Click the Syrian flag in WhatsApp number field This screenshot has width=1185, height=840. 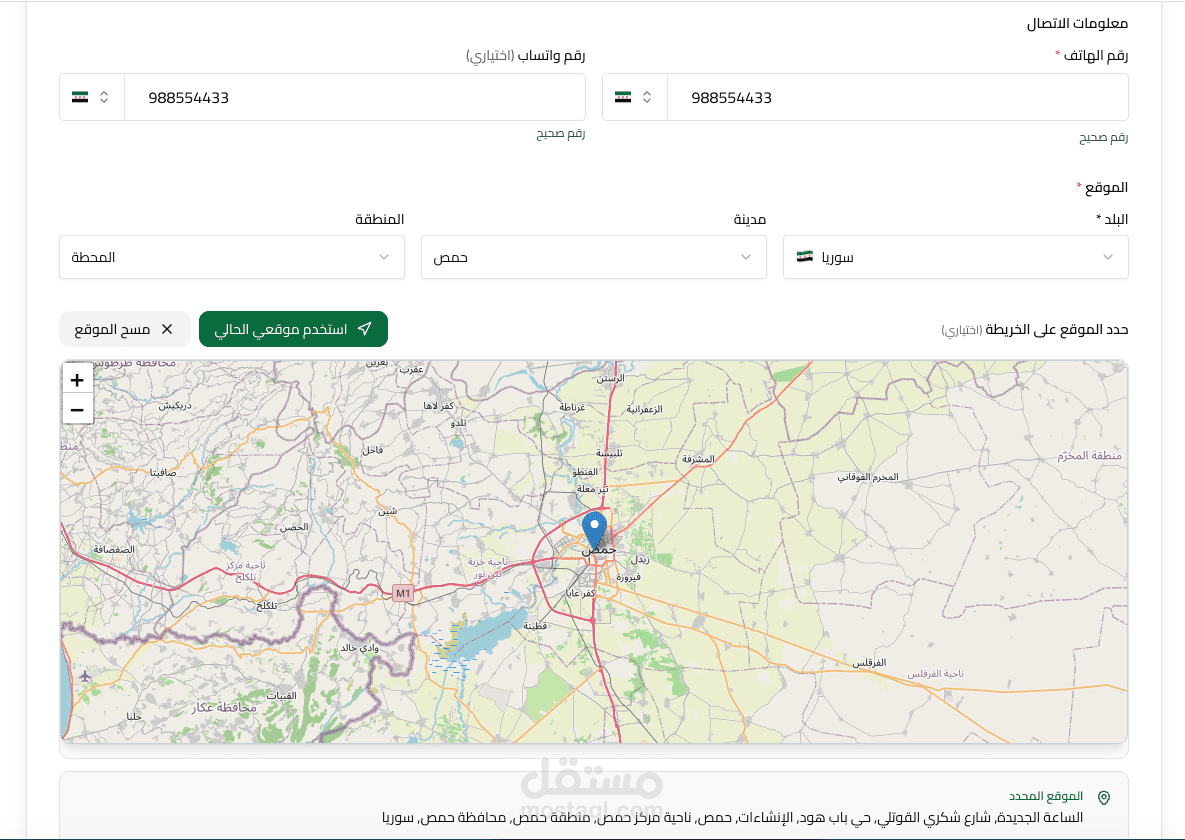pos(80,97)
